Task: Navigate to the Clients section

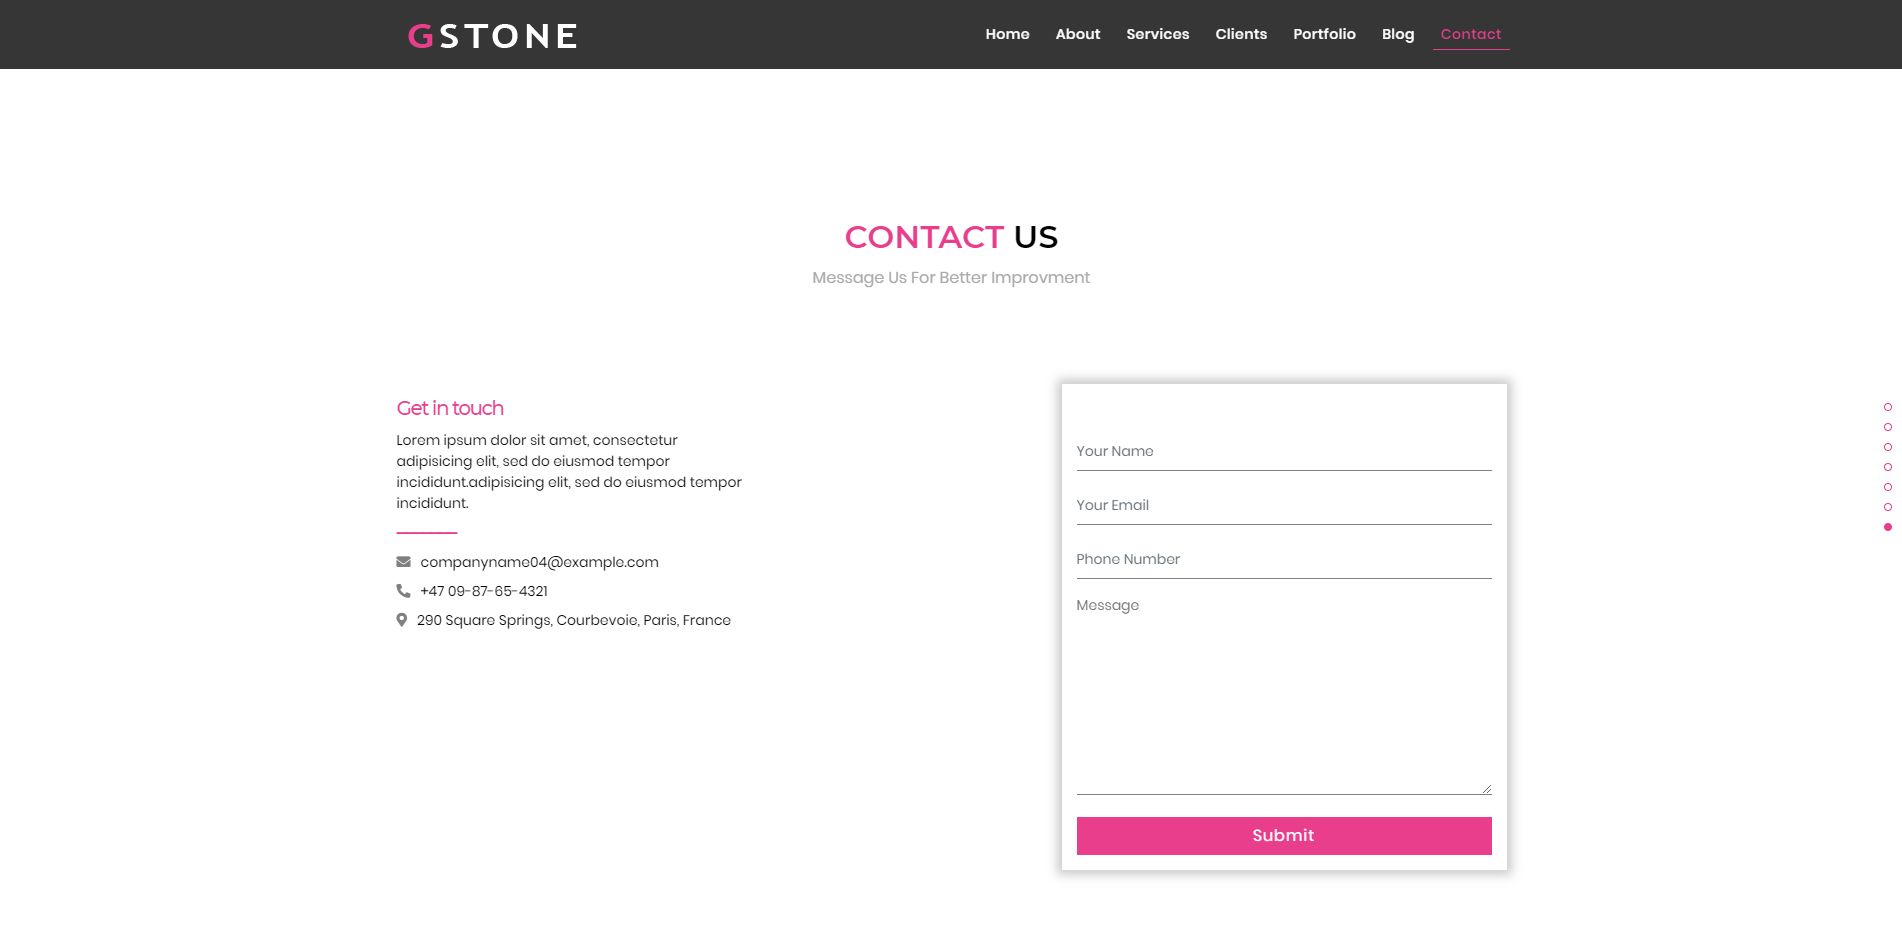Action: 1240,34
